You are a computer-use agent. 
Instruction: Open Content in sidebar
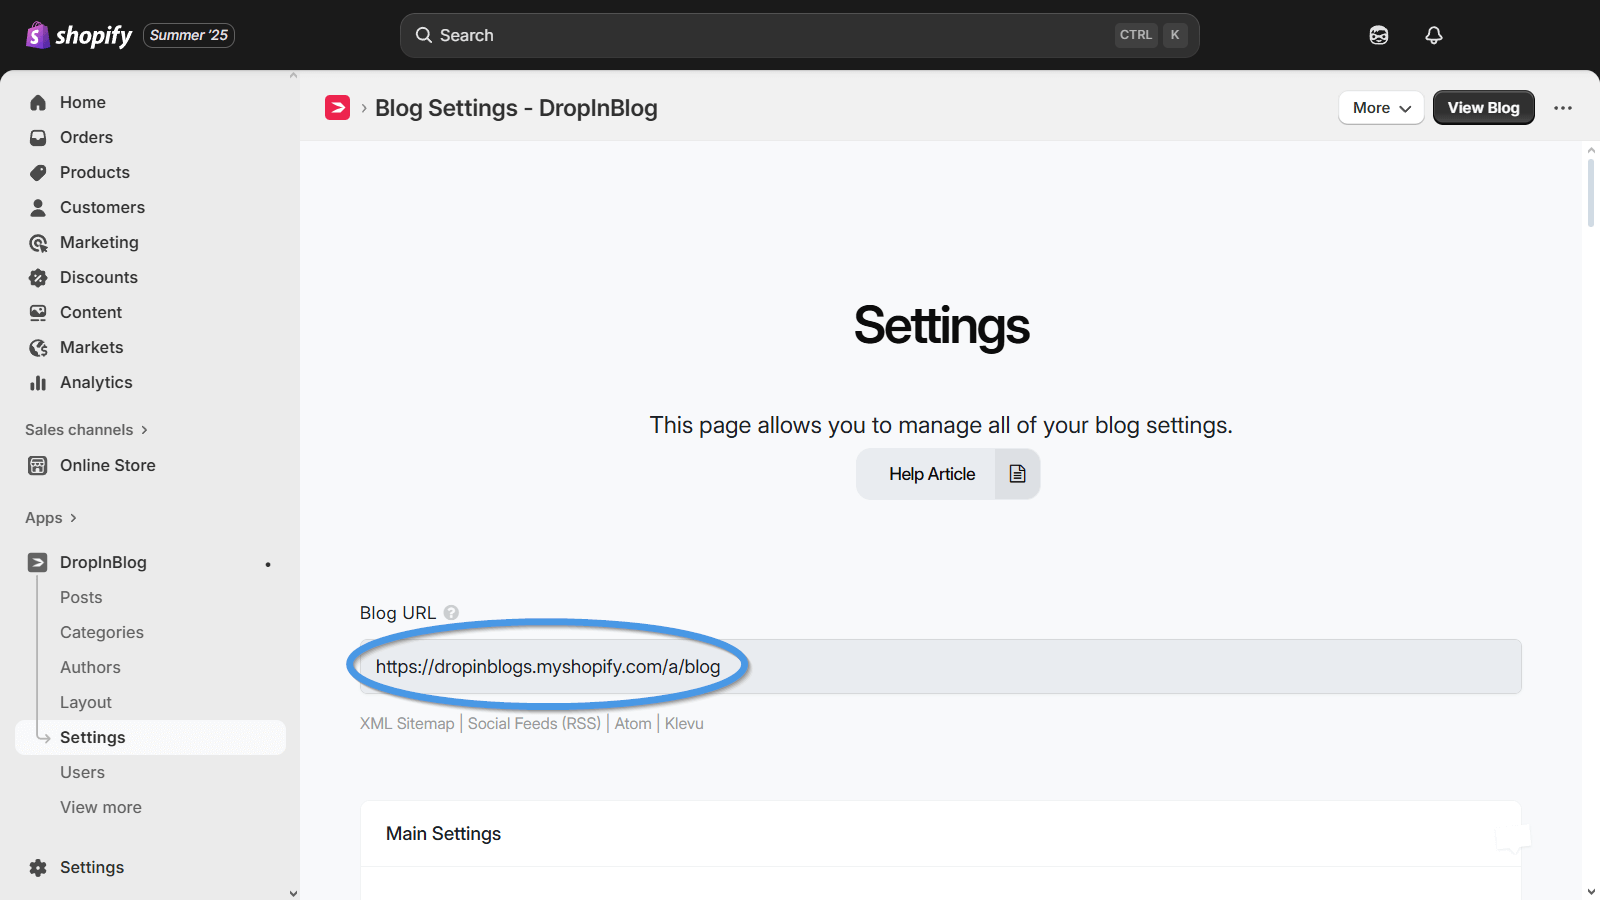point(91,312)
